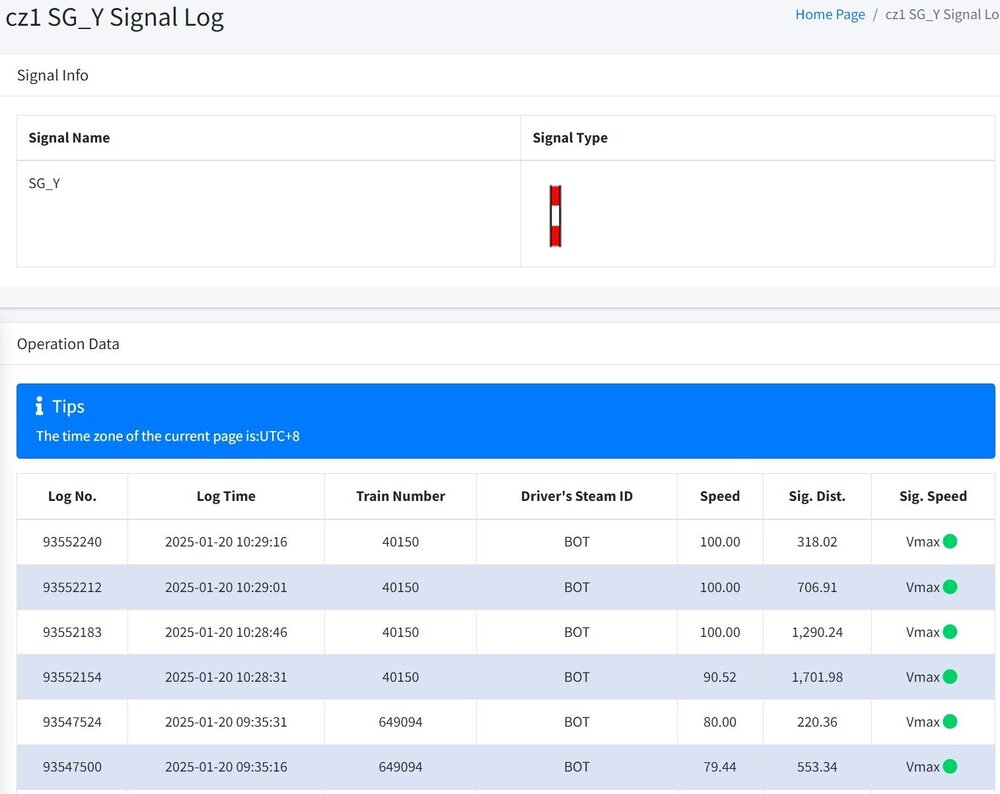The height and width of the screenshot is (794, 1000).
Task: Click the Sig. Dist. column header
Action: (817, 496)
